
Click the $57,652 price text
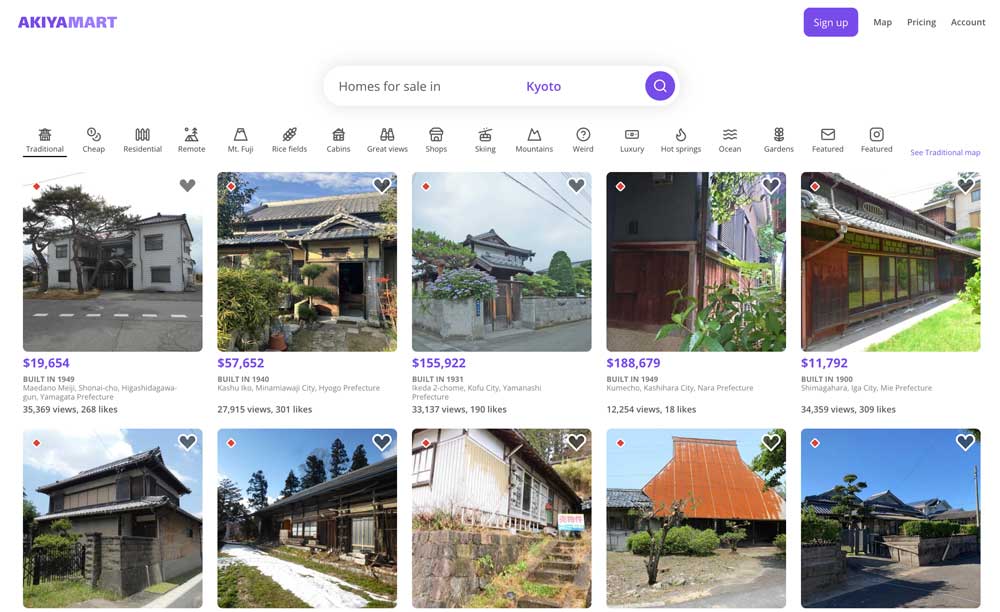pyautogui.click(x=240, y=363)
